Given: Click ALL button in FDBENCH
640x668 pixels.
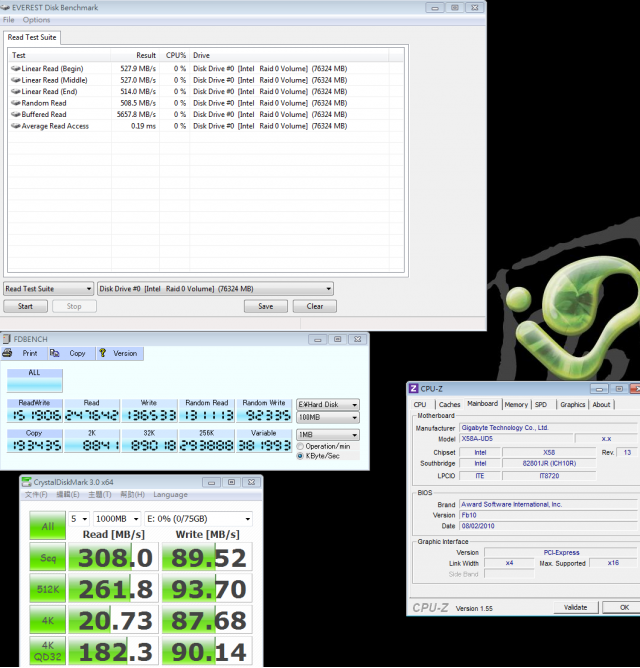Looking at the screenshot, I should click(x=35, y=380).
